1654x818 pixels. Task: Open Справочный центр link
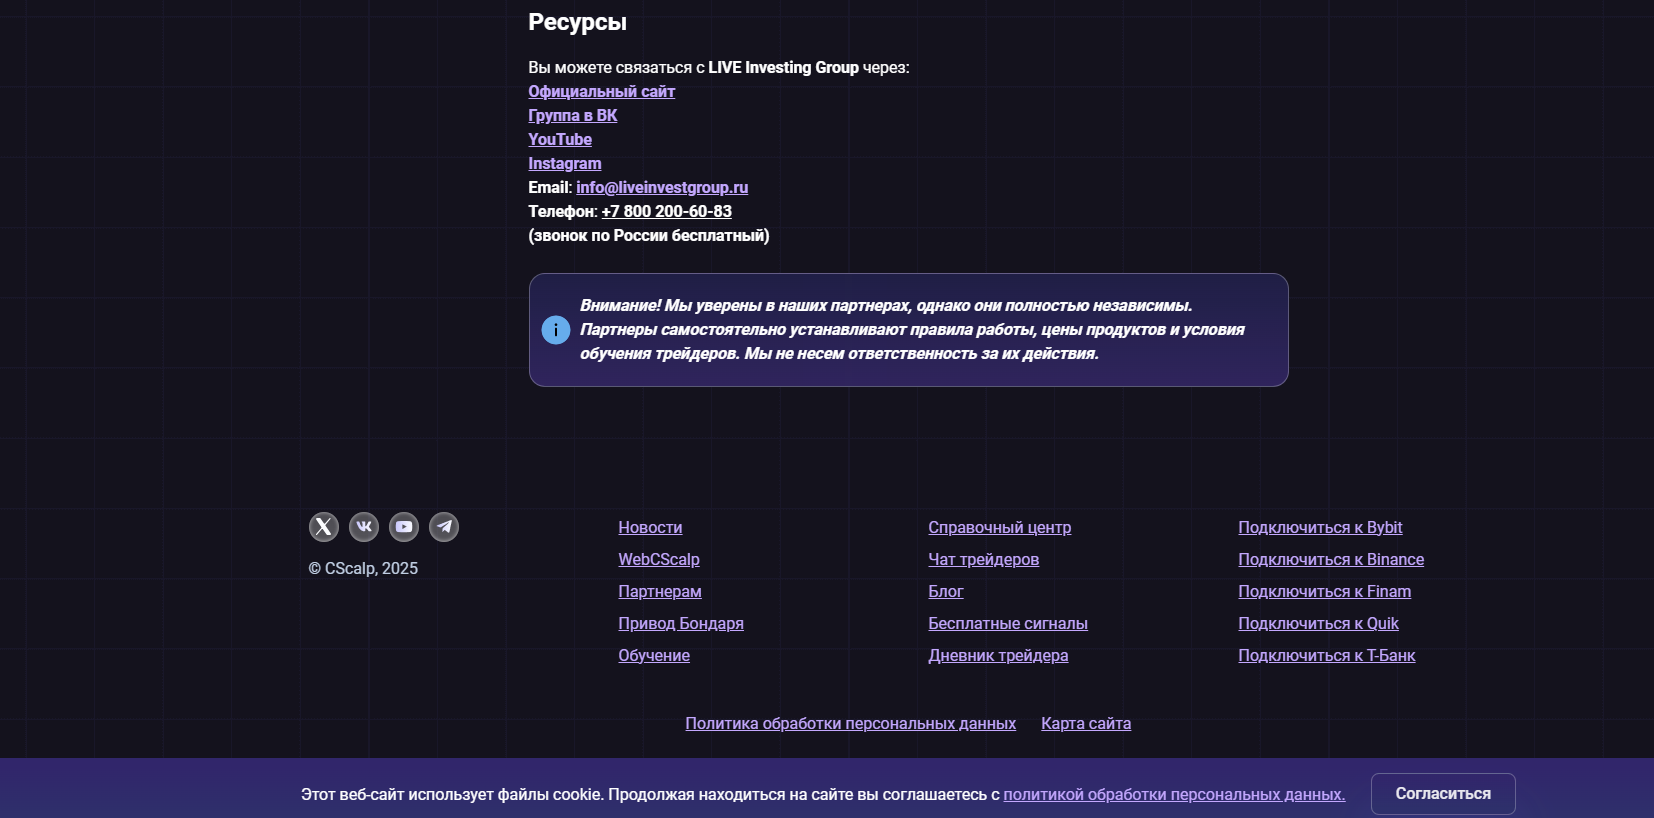click(999, 528)
